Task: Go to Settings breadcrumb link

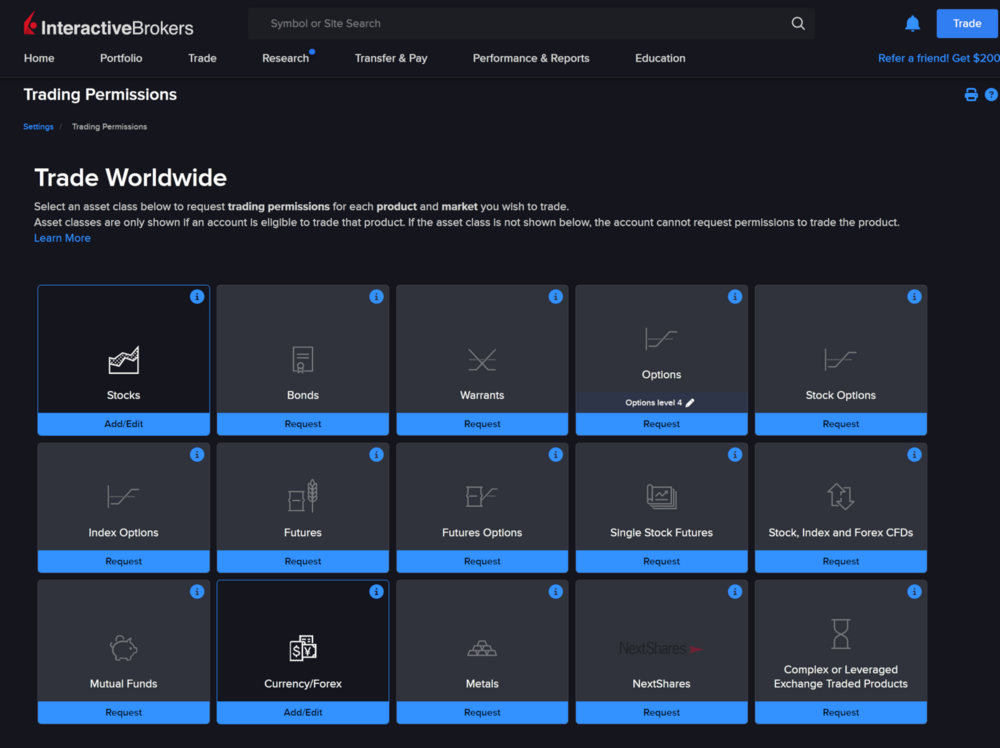Action: point(38,127)
